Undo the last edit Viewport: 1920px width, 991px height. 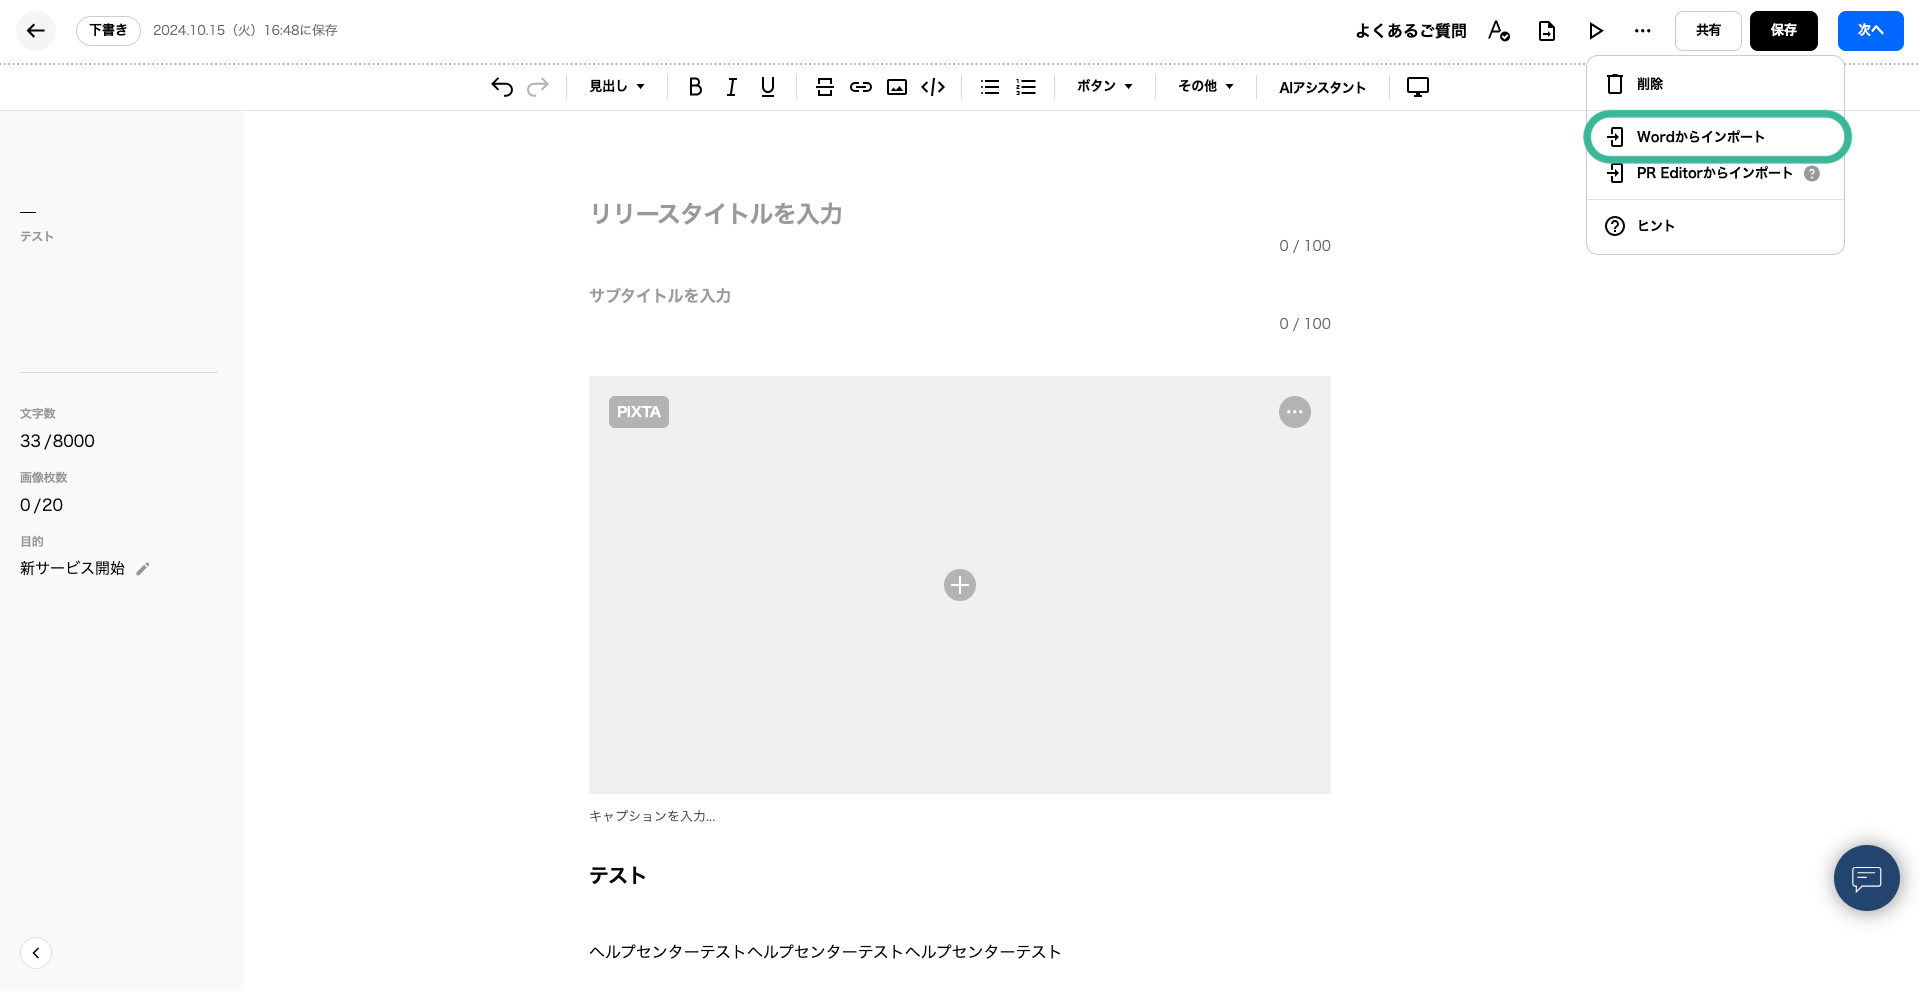502,87
